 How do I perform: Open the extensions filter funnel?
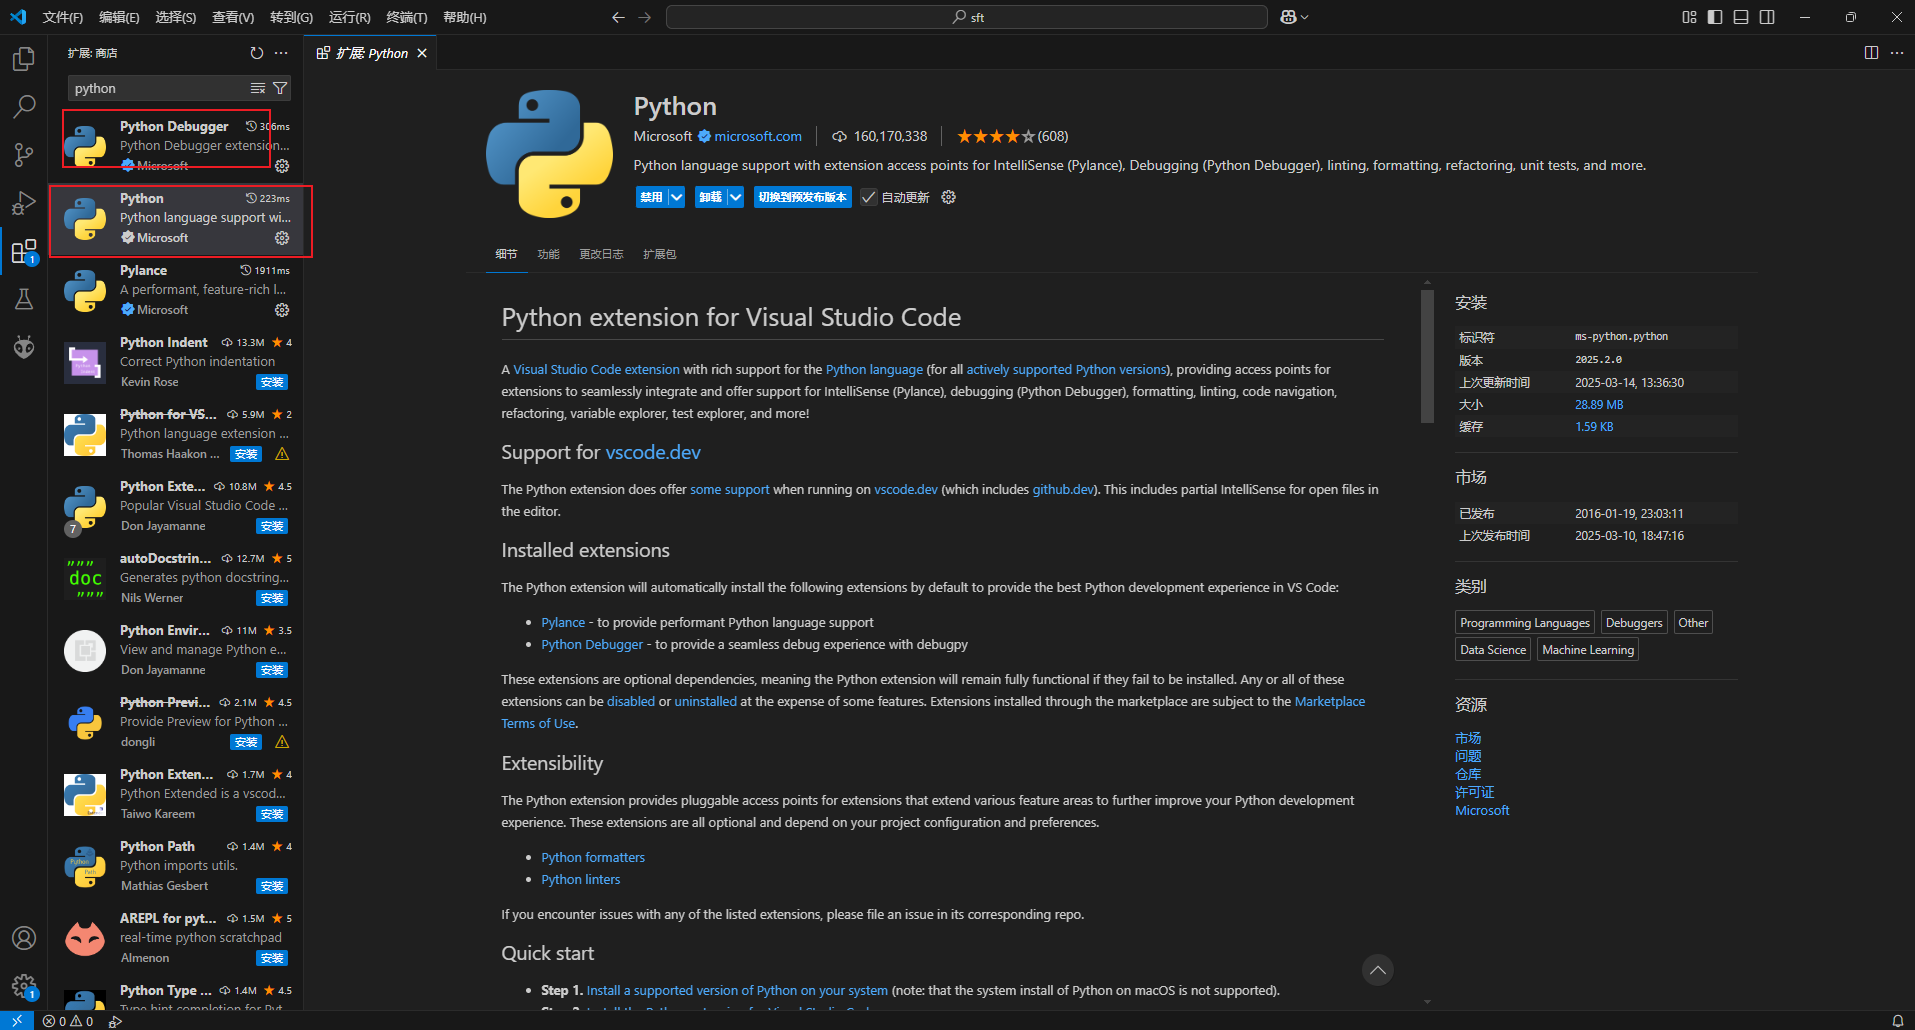[x=280, y=88]
